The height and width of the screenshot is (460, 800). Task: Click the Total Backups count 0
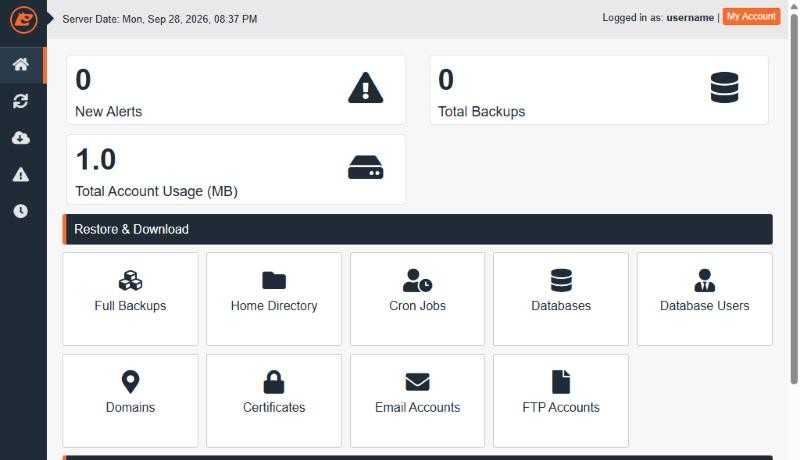(x=446, y=80)
